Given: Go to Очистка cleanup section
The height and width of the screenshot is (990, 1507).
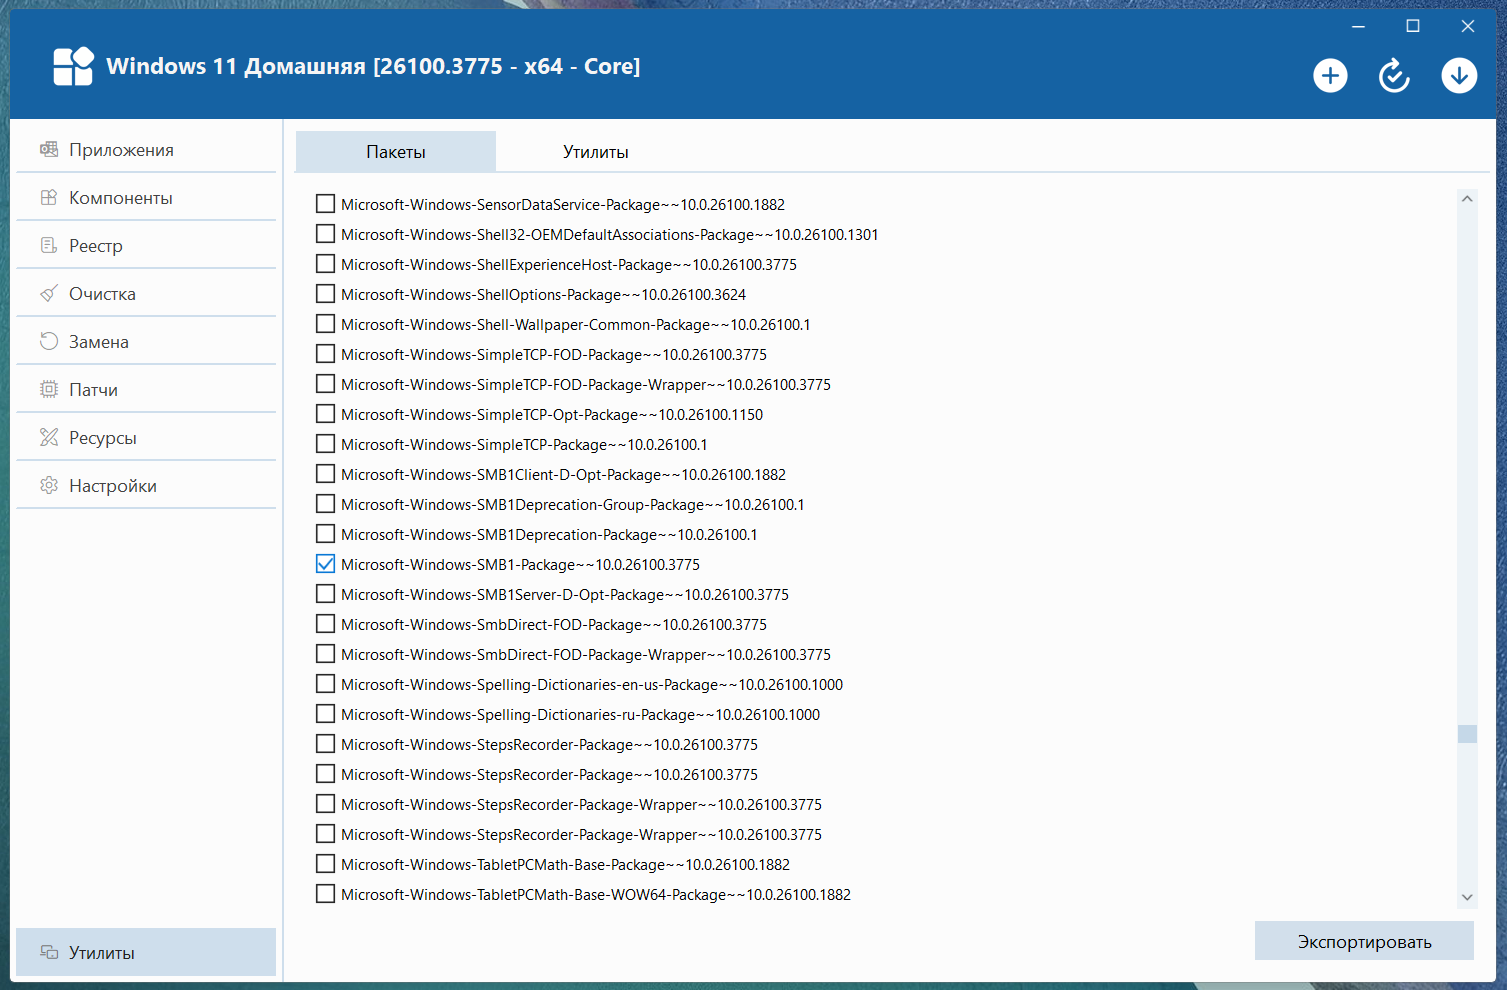Looking at the screenshot, I should pos(102,294).
